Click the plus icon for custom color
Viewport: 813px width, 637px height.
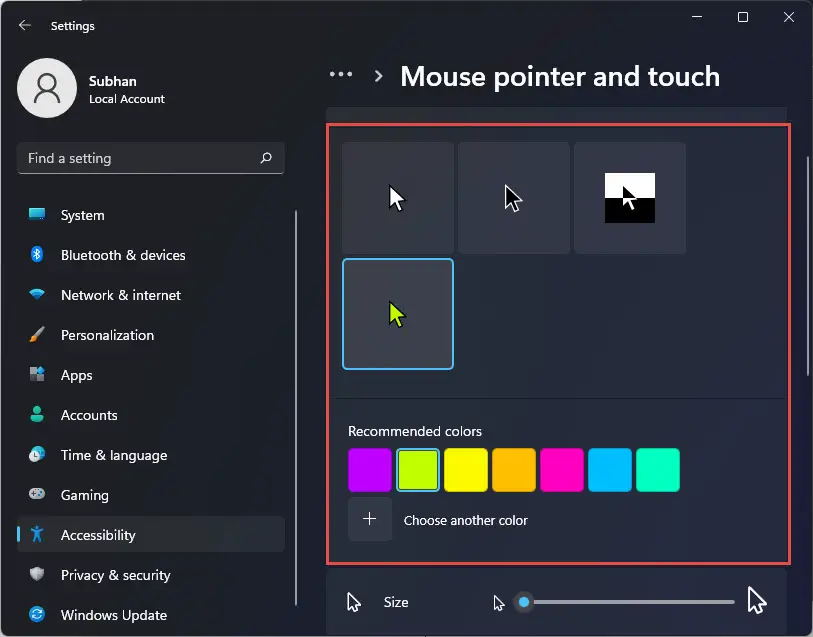point(370,519)
